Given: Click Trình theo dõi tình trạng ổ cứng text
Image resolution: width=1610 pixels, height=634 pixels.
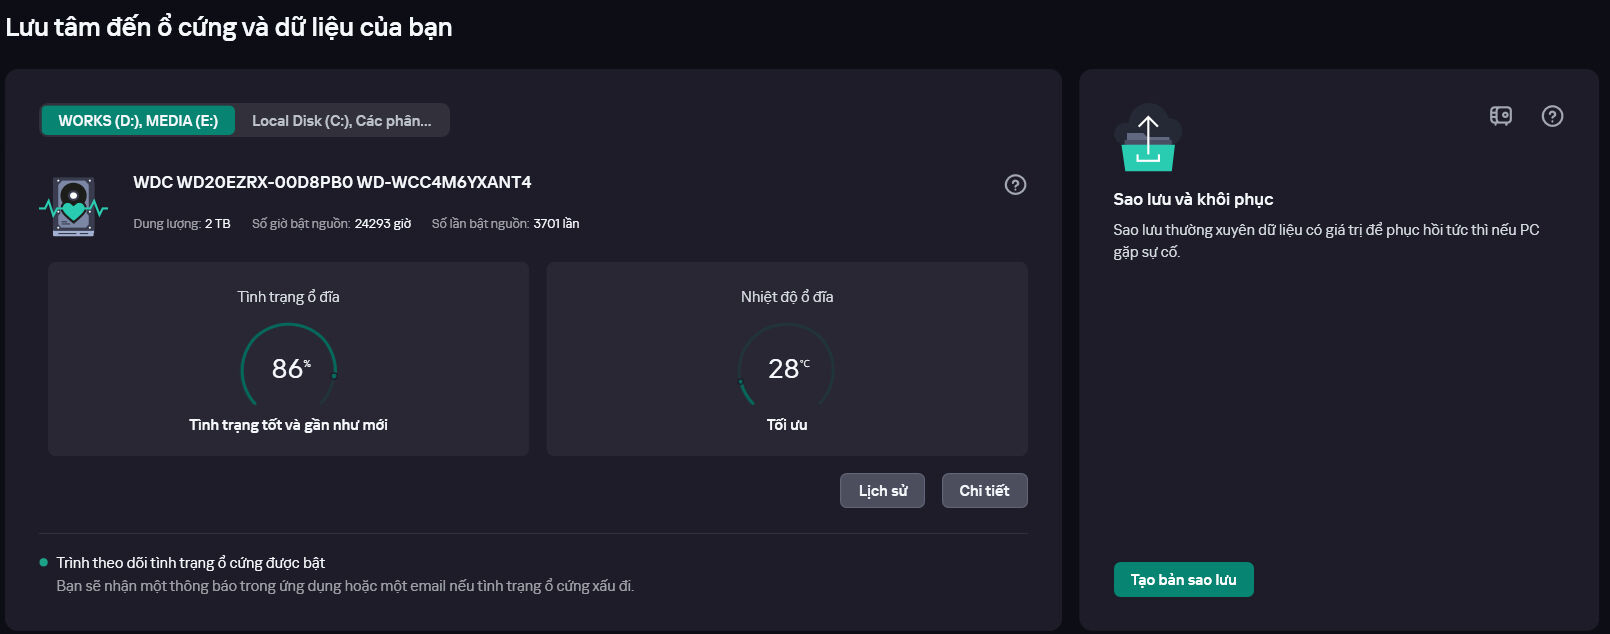Looking at the screenshot, I should coord(190,562).
